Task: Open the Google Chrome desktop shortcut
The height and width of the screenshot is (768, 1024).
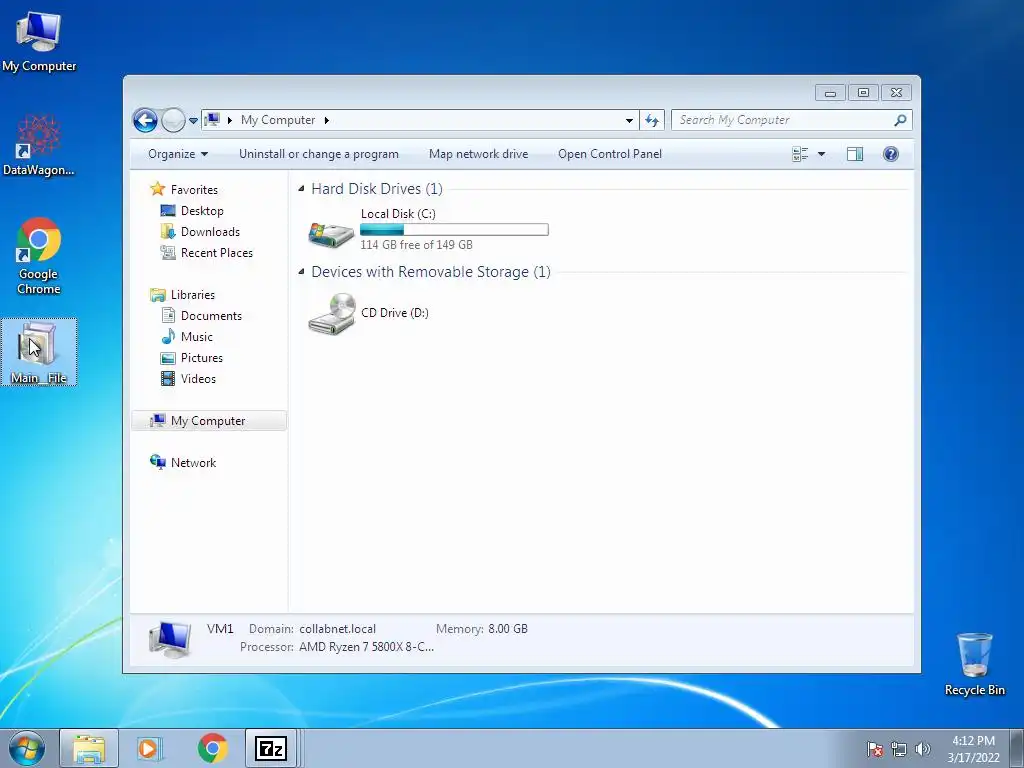Action: pyautogui.click(x=39, y=255)
